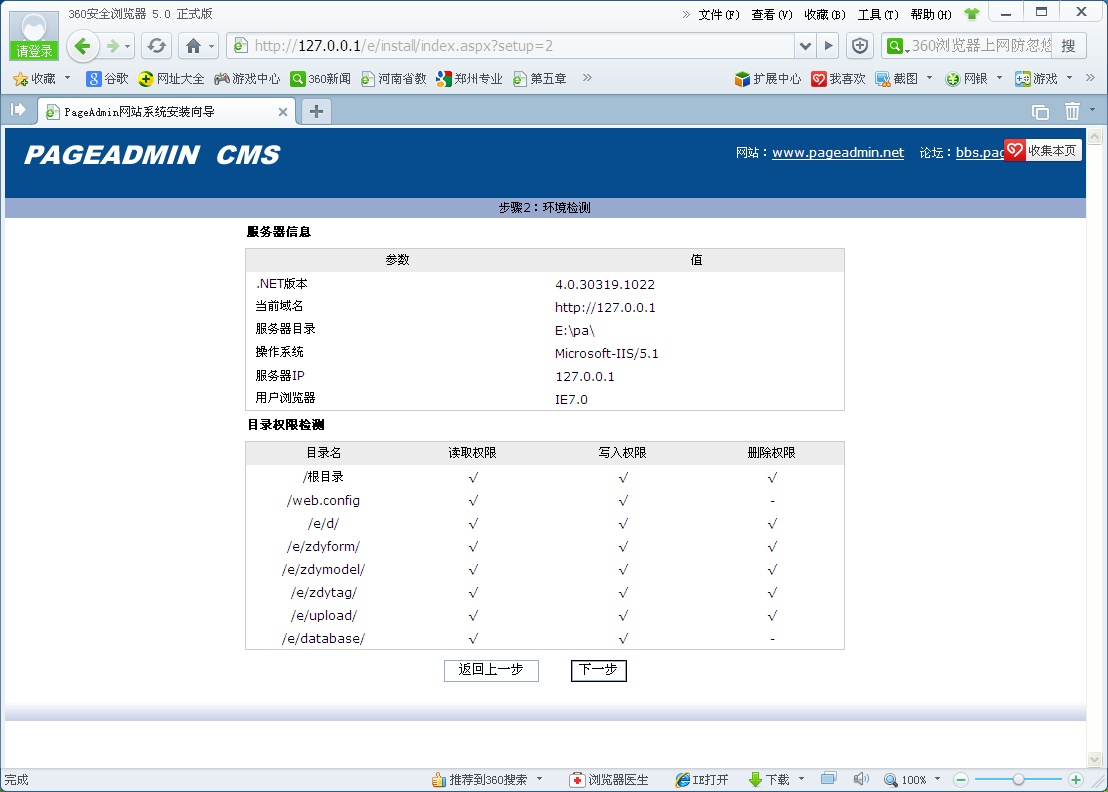This screenshot has height=792, width=1108.
Task: Open the 扩展中心 extension center
Action: click(768, 78)
